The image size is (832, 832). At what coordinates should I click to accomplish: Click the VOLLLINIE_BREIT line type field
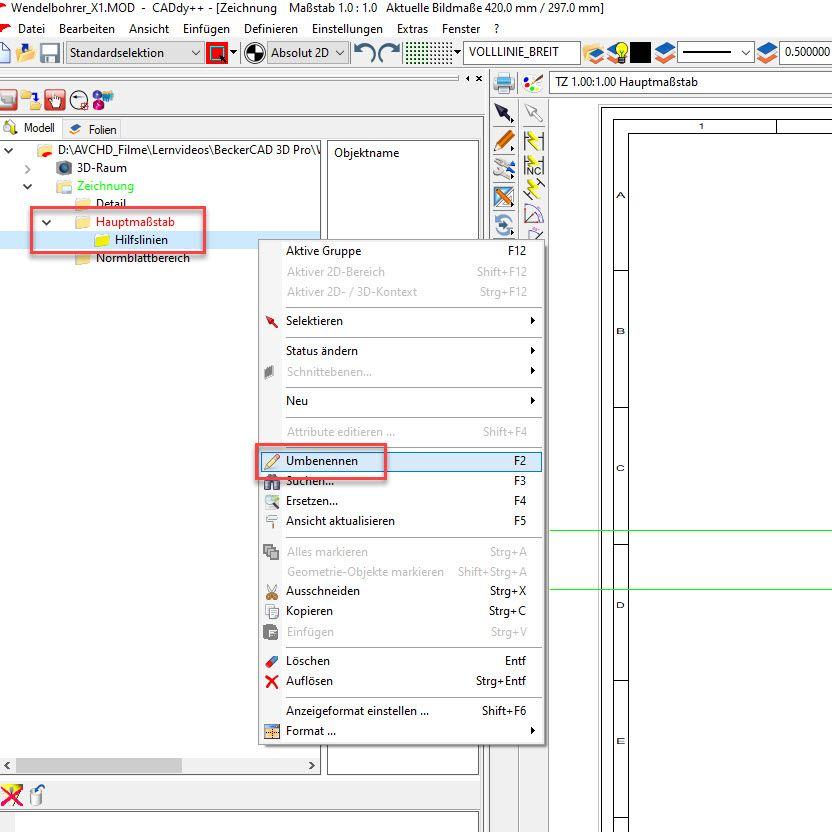click(520, 53)
